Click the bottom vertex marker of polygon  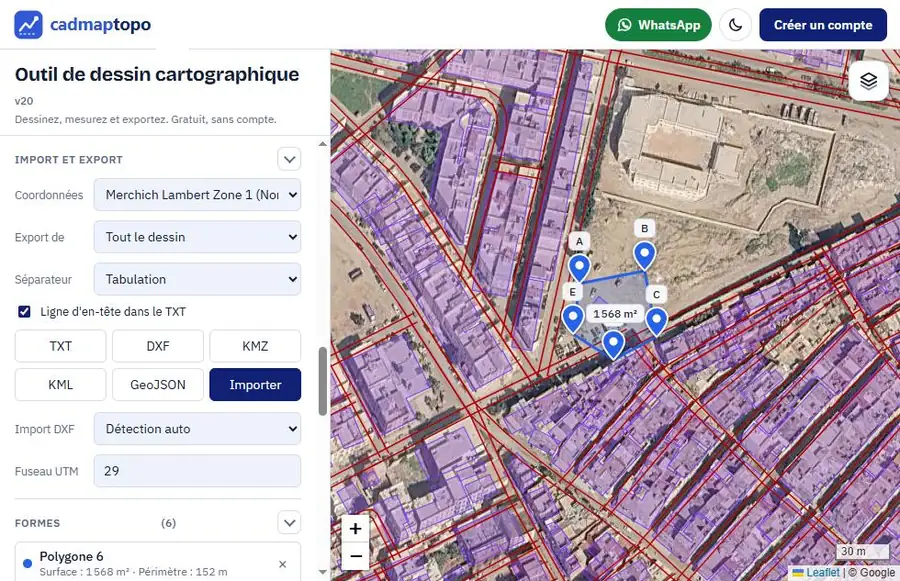613,344
